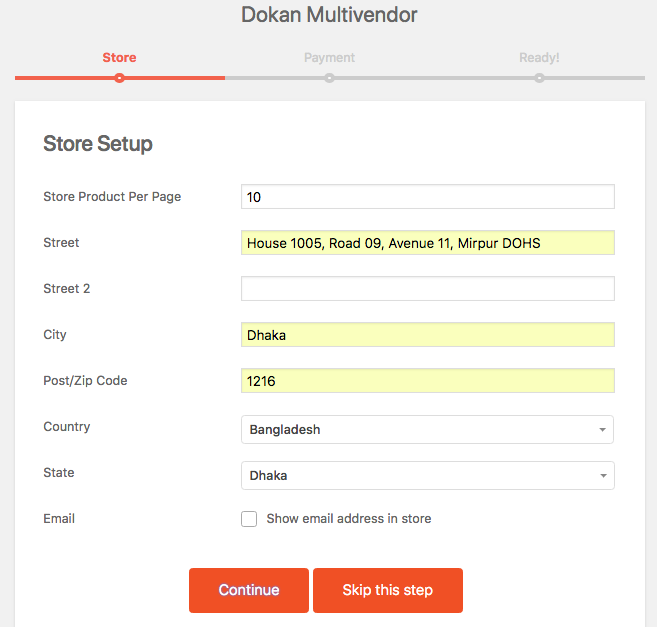Expand the Dhaka state combo box

(428, 476)
